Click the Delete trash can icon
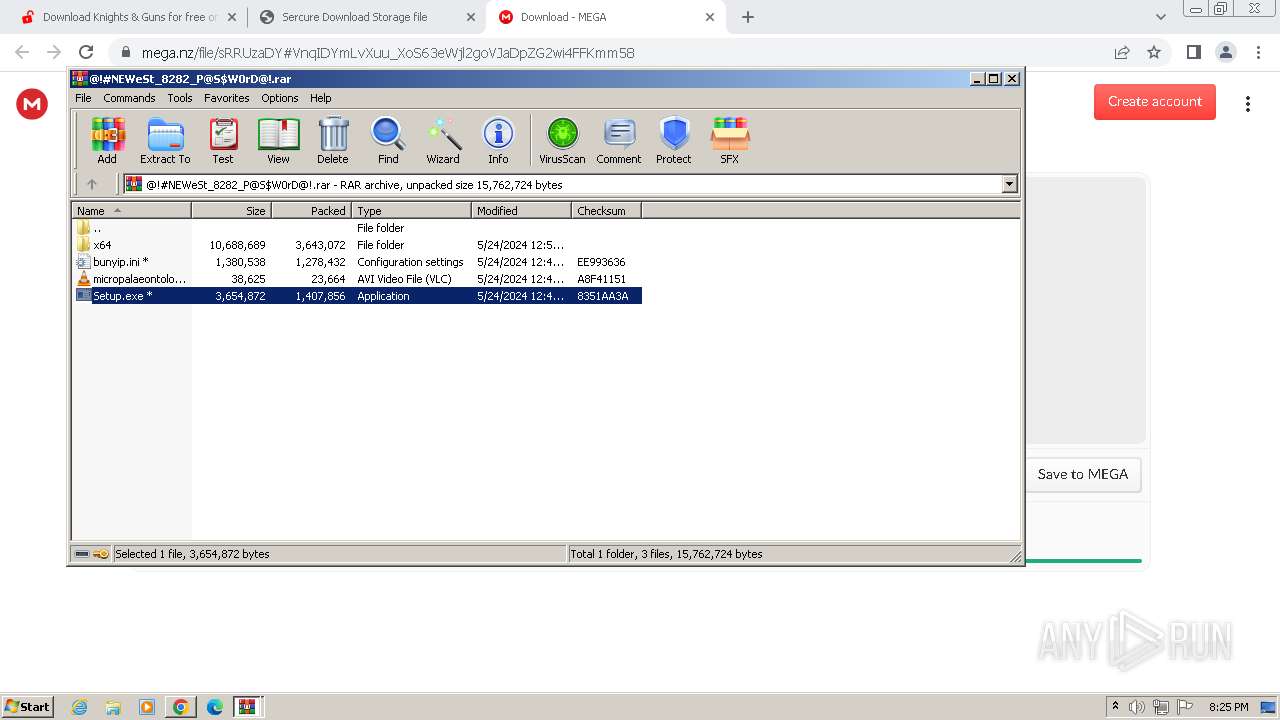 pos(333,140)
